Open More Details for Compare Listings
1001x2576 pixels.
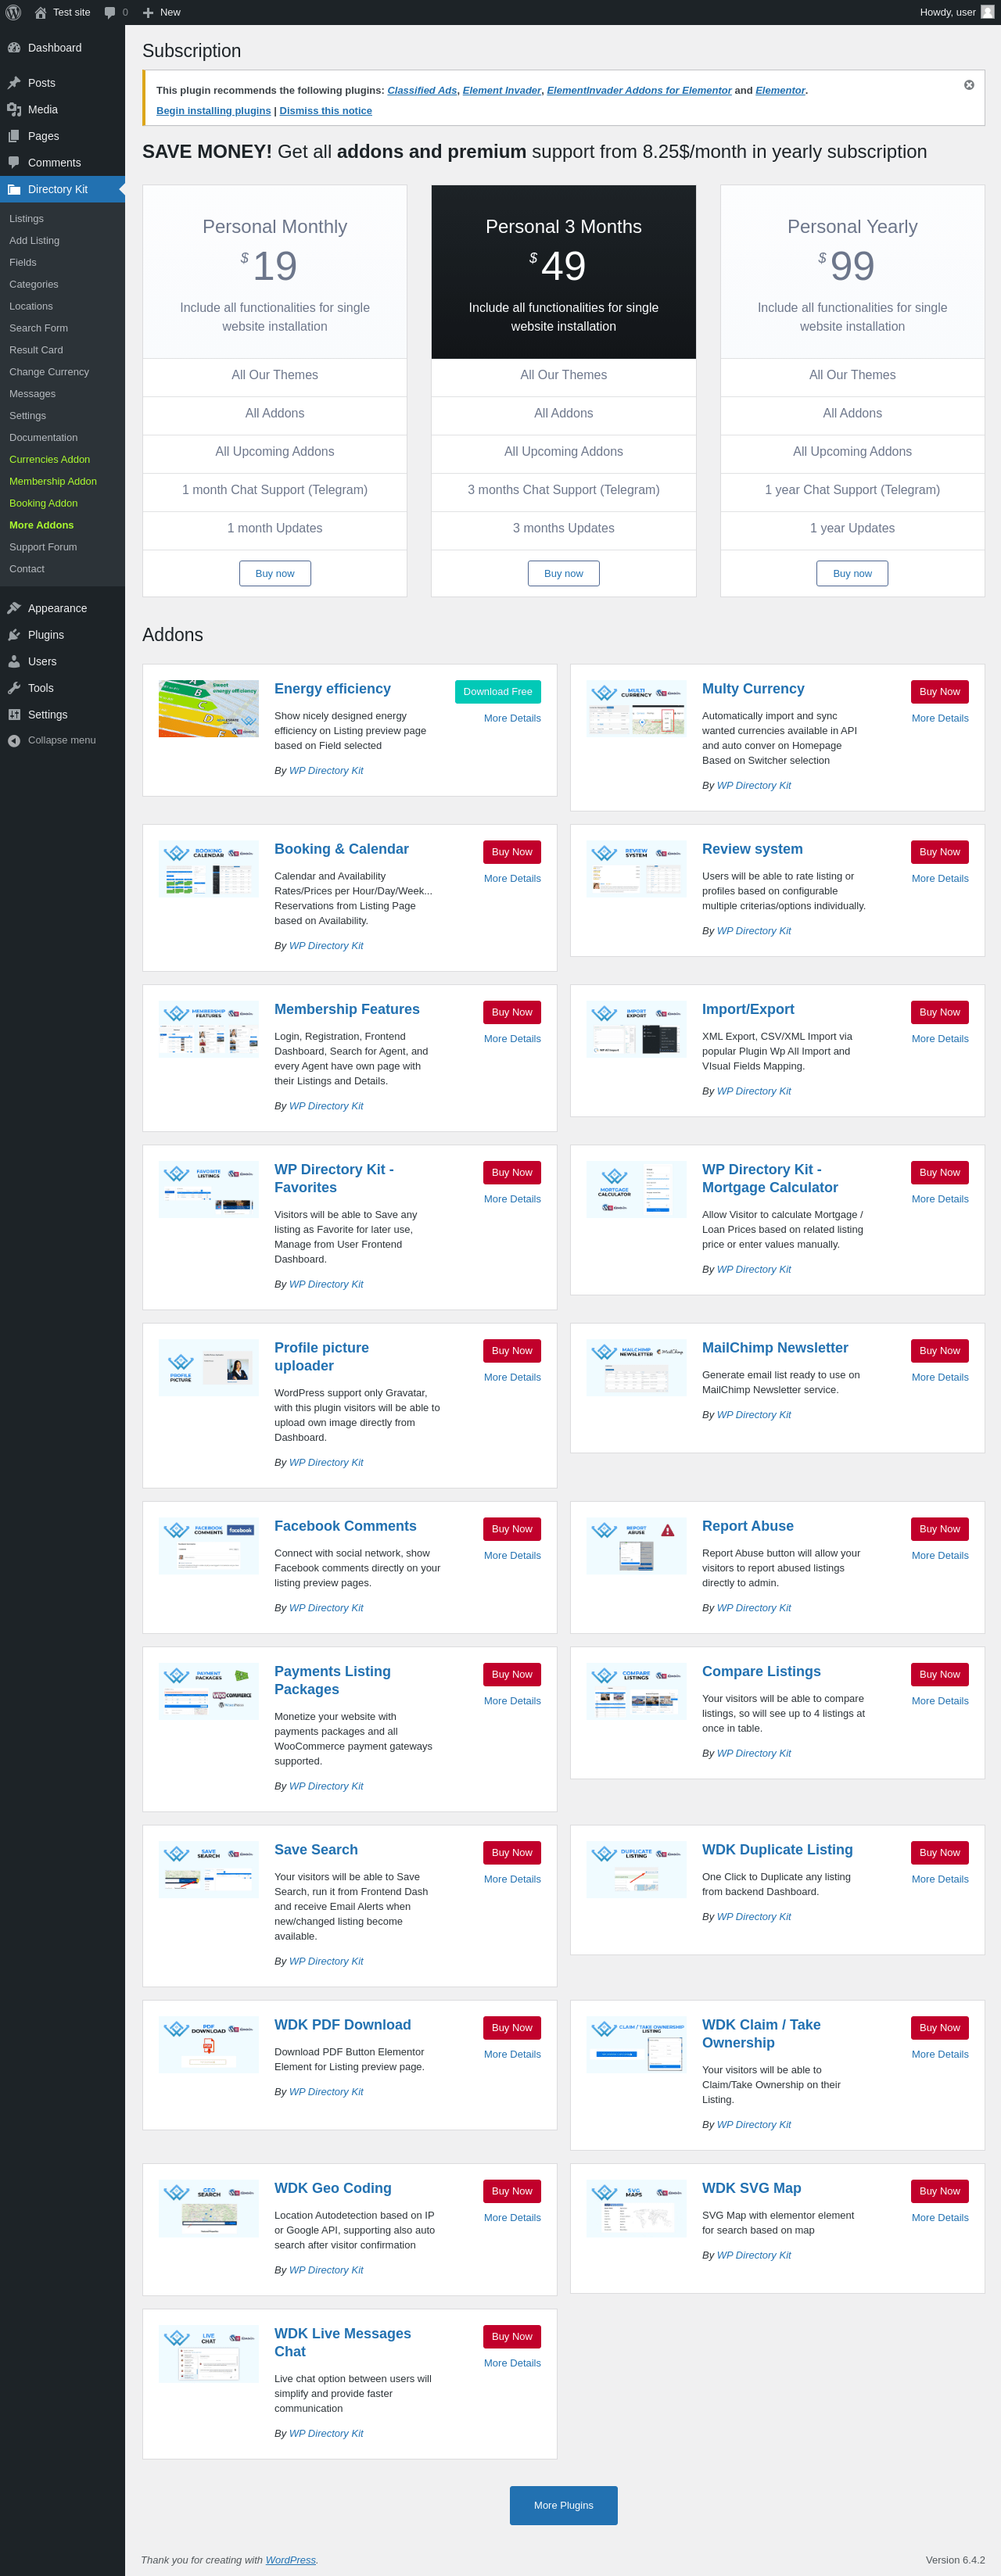tap(940, 1701)
